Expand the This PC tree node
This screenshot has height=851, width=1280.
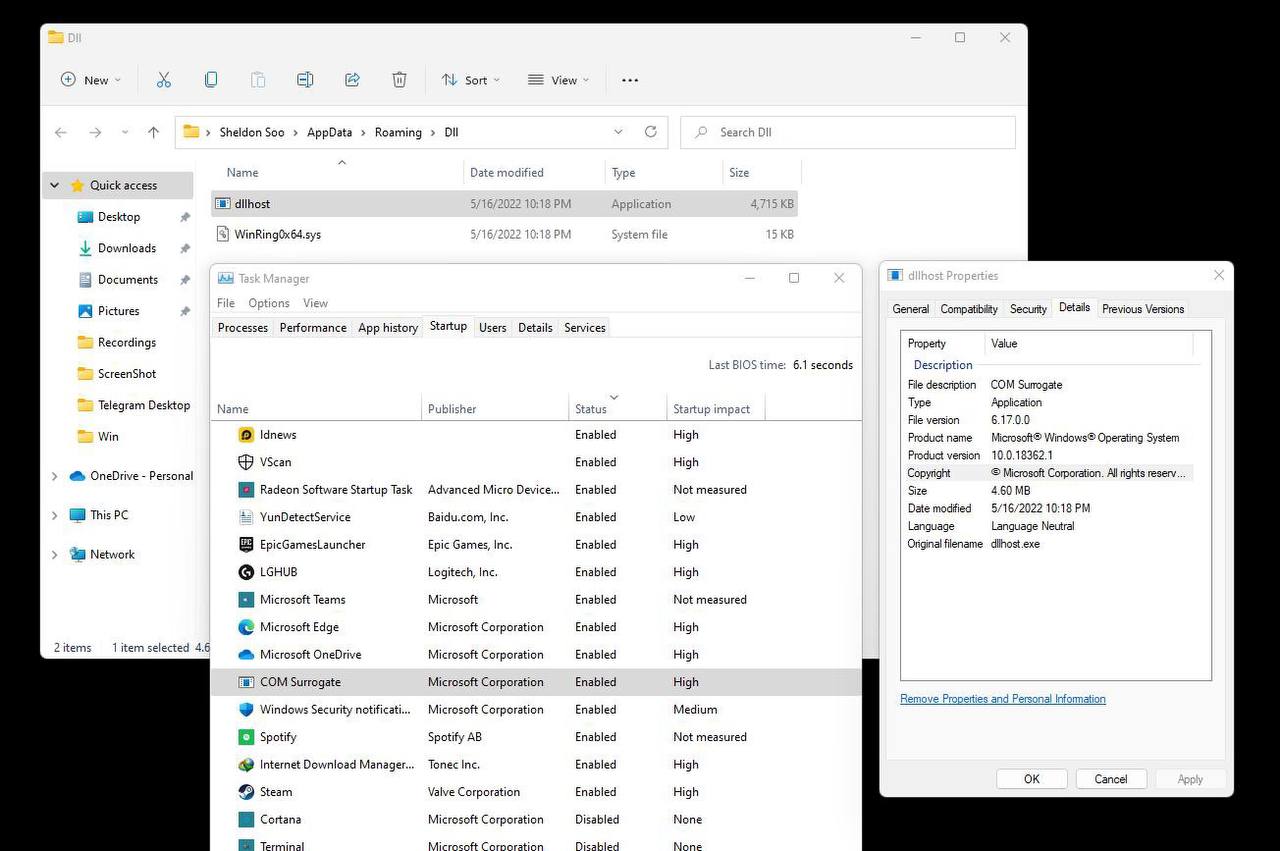tap(55, 515)
